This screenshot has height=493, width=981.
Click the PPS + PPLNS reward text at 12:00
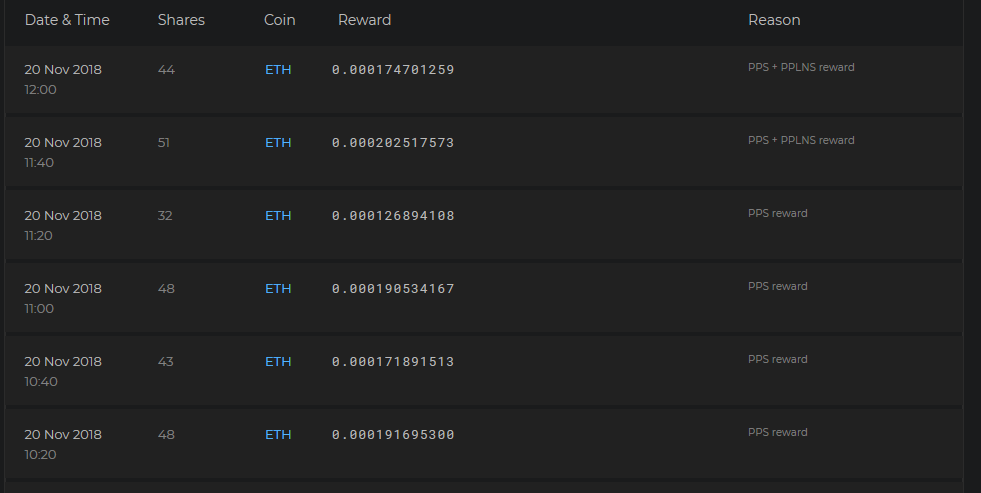pos(801,68)
